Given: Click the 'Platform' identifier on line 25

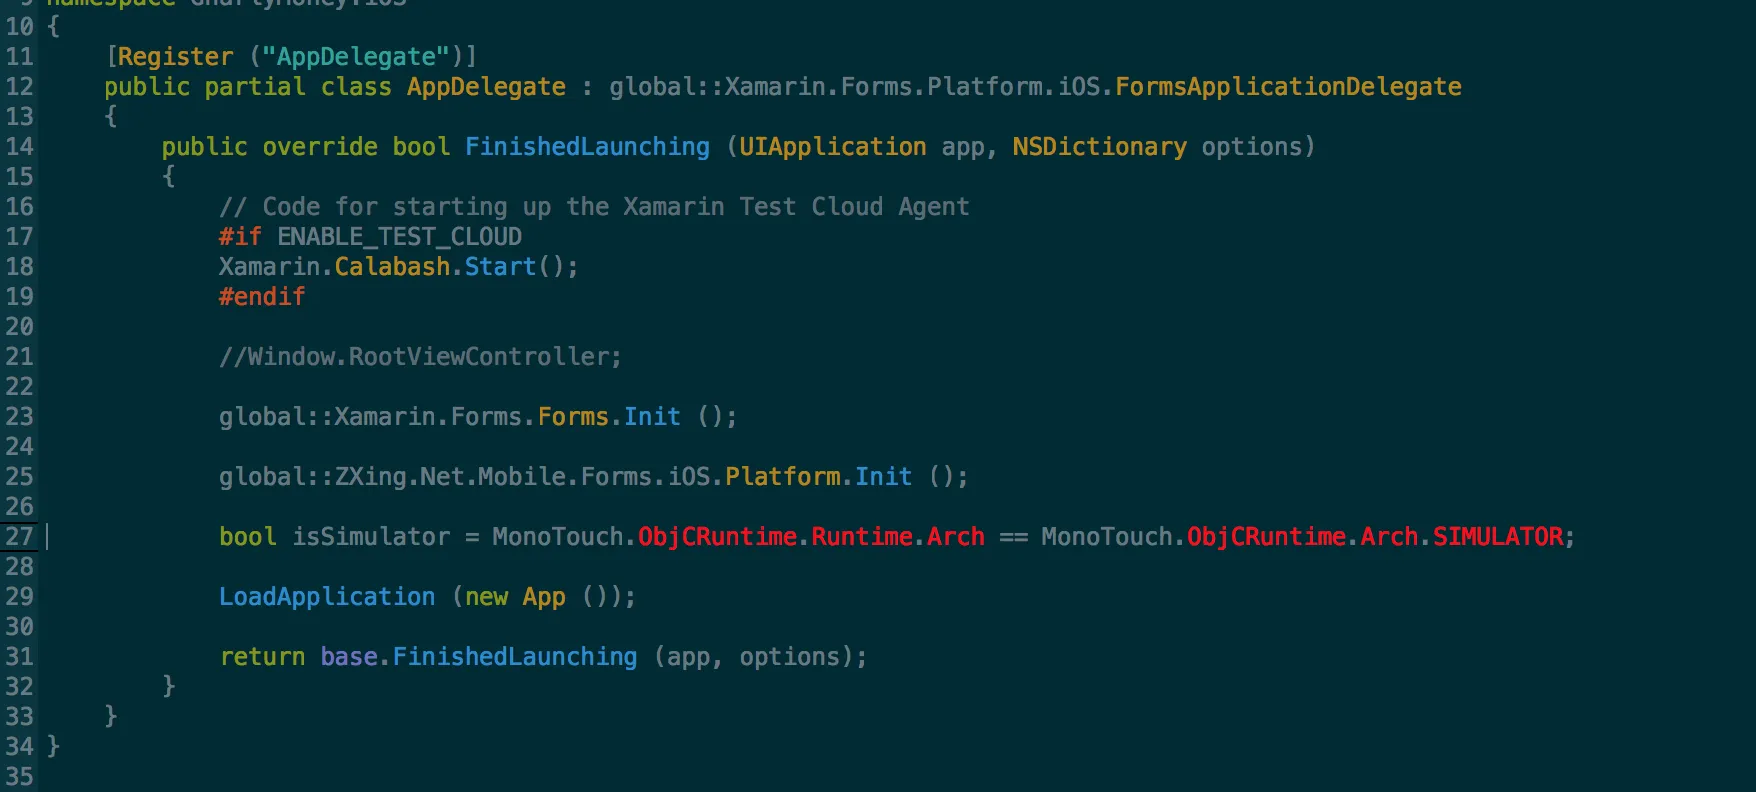Looking at the screenshot, I should pyautogui.click(x=782, y=477).
